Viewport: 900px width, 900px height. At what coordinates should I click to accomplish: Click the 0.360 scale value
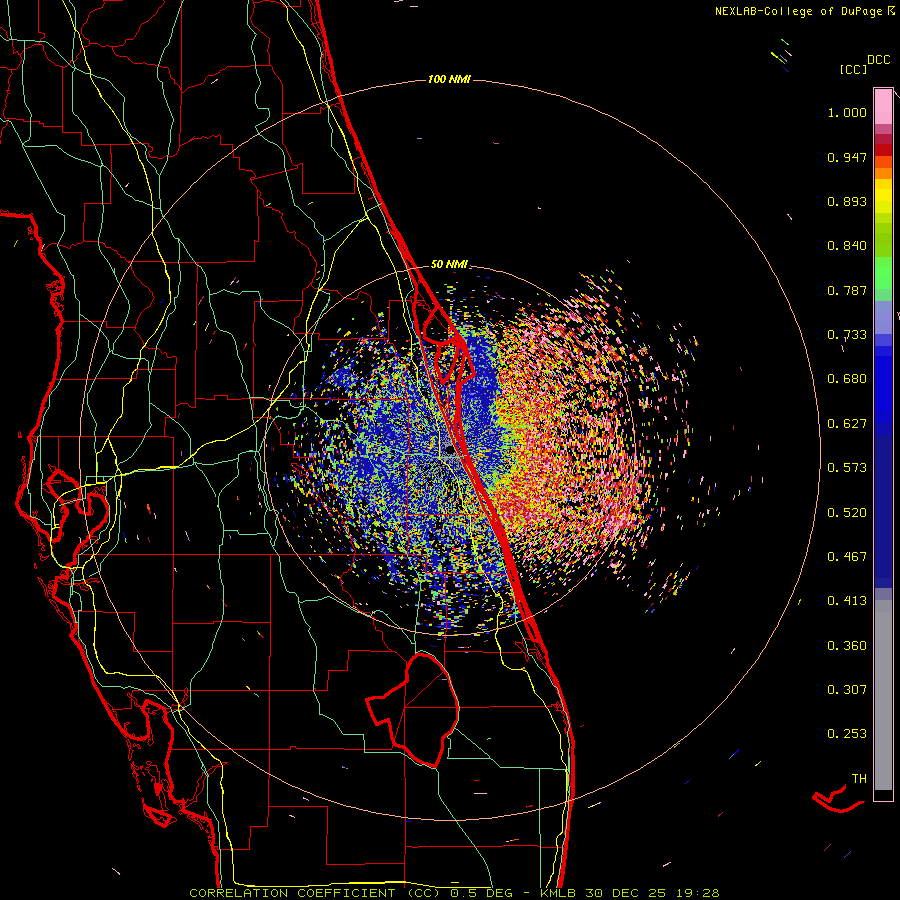click(847, 646)
